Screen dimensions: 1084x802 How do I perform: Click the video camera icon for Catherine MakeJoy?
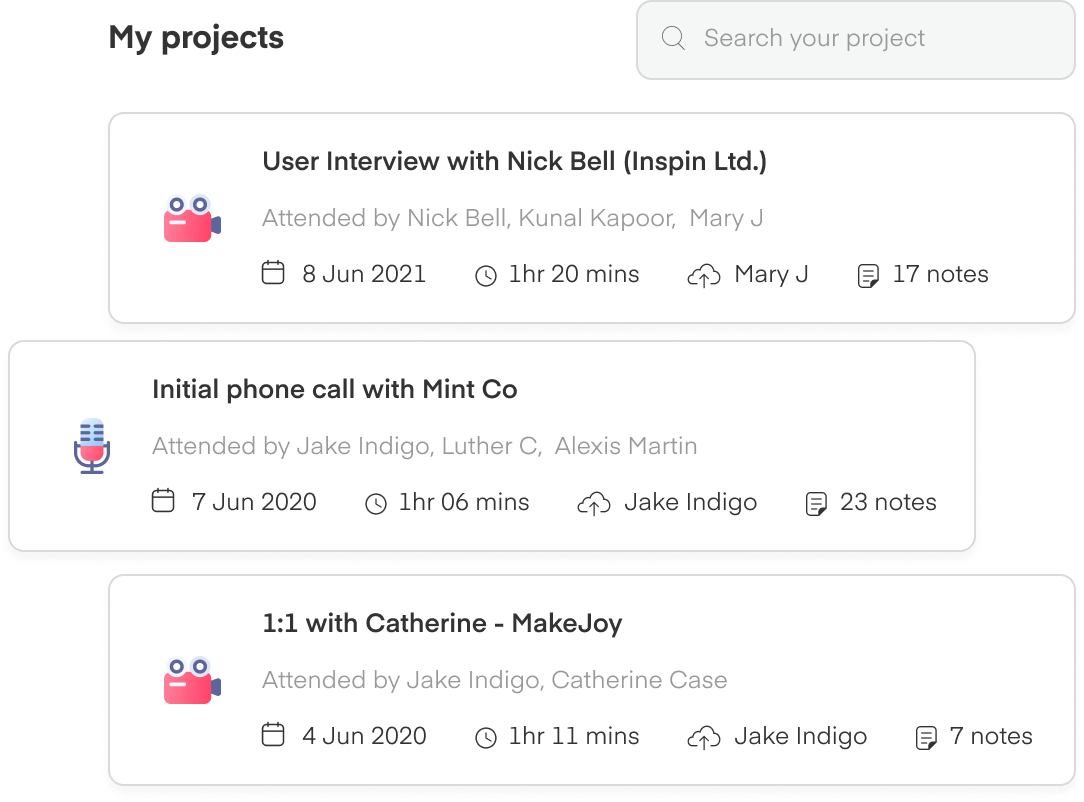(192, 680)
